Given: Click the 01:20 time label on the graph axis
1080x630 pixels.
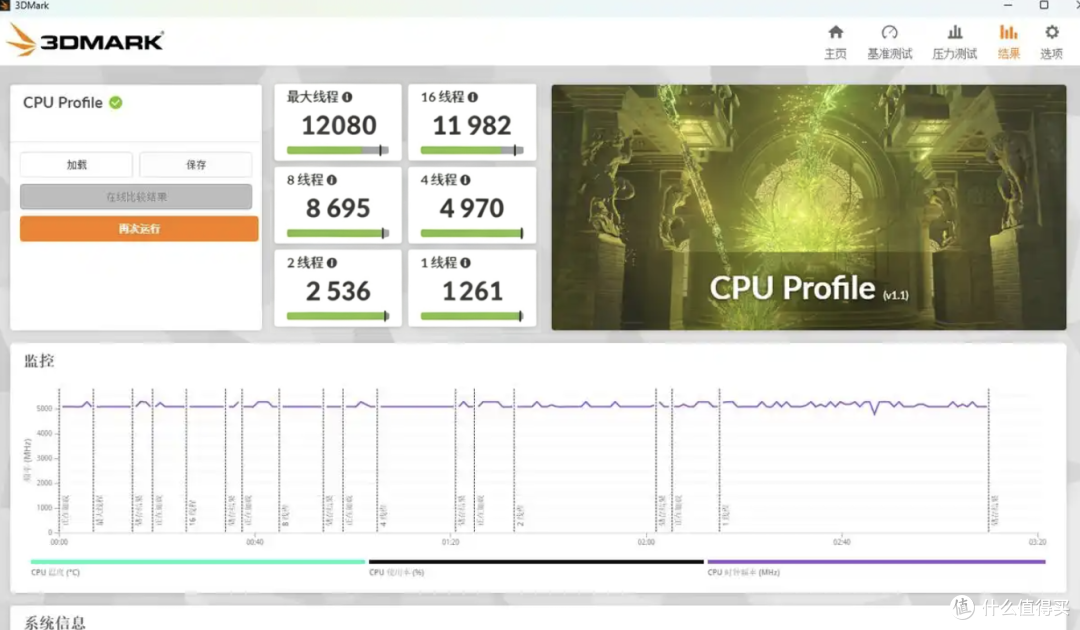Looking at the screenshot, I should tap(450, 543).
